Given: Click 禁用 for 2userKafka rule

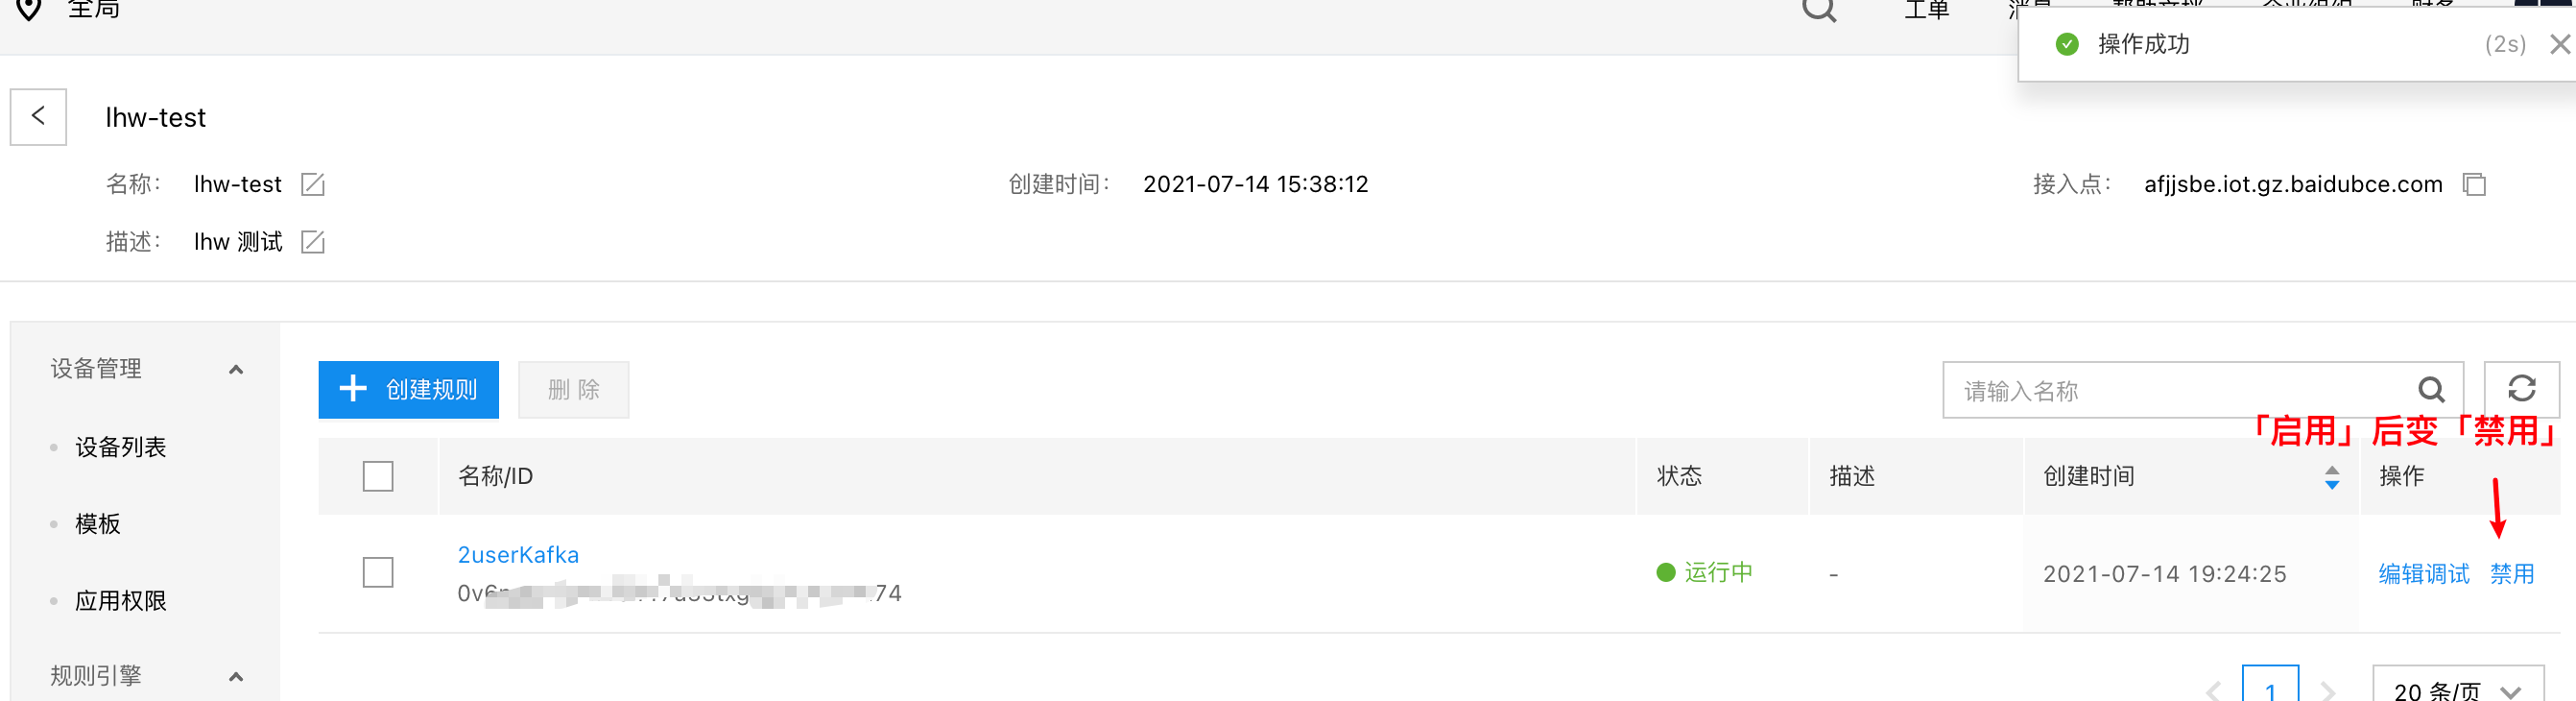Looking at the screenshot, I should point(2511,574).
